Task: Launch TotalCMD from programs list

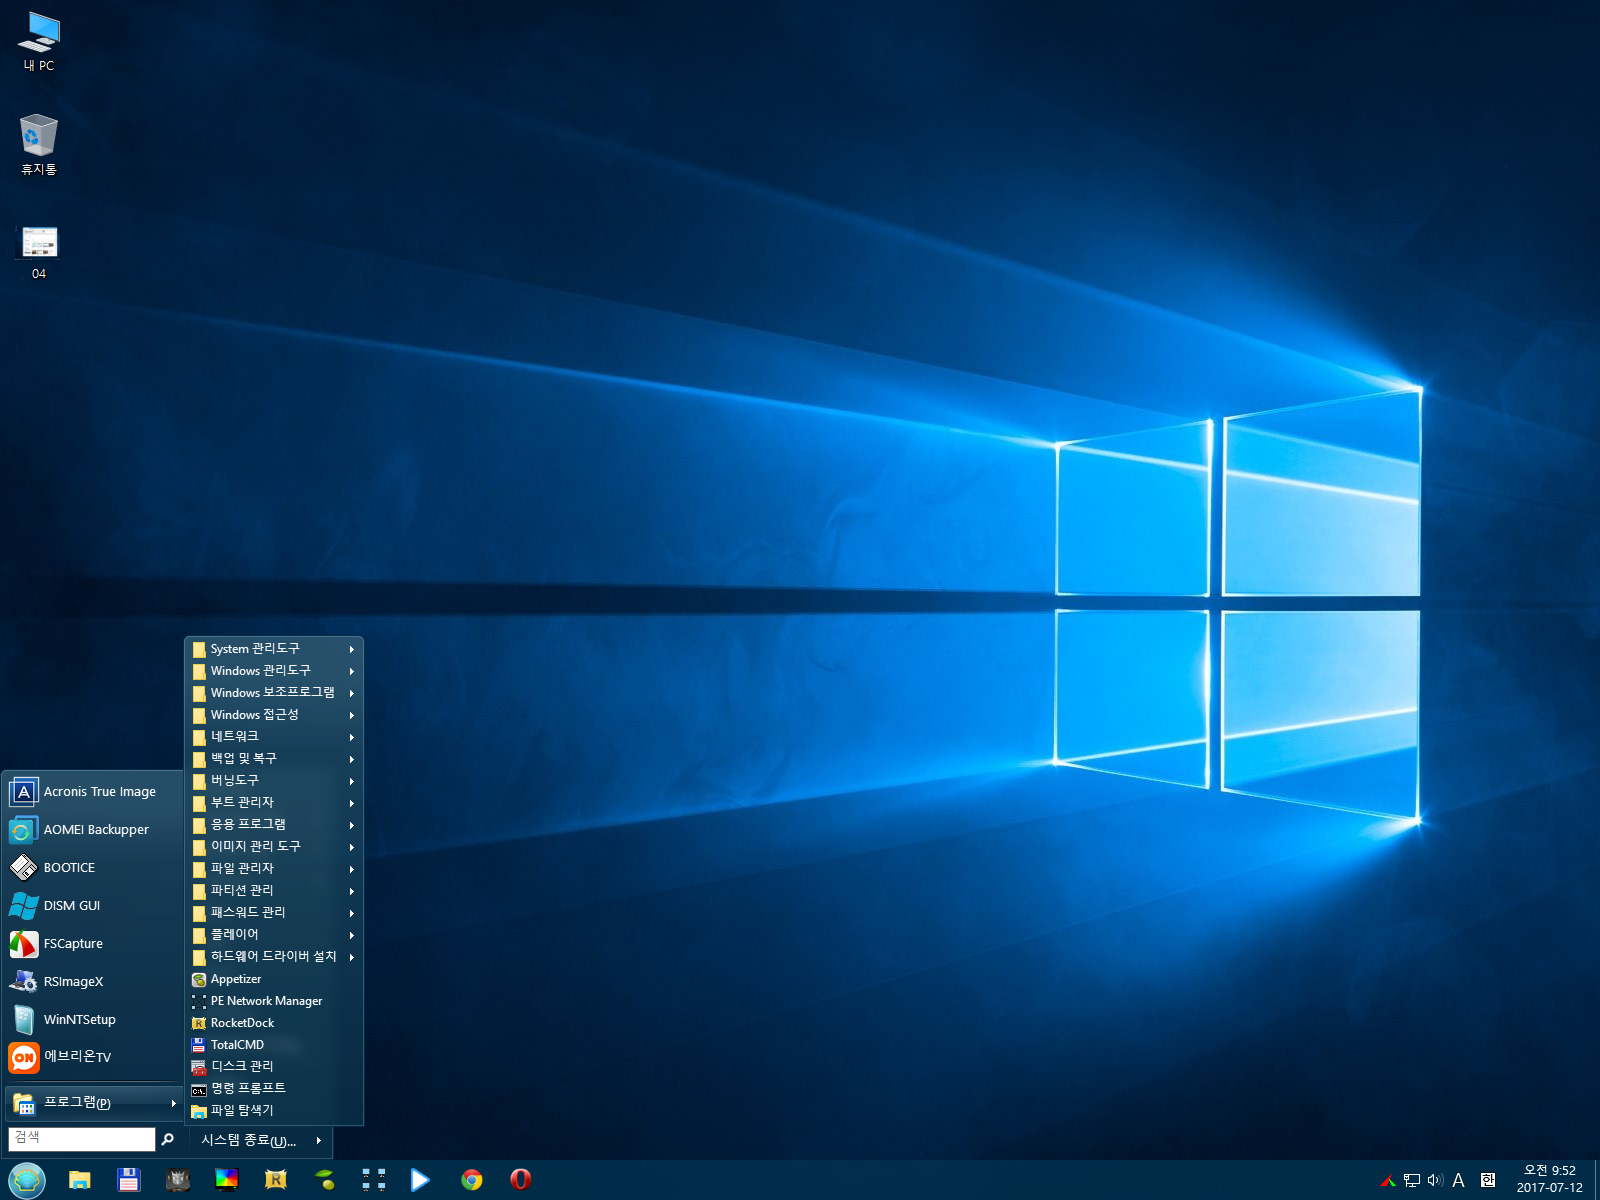Action: [x=274, y=1045]
